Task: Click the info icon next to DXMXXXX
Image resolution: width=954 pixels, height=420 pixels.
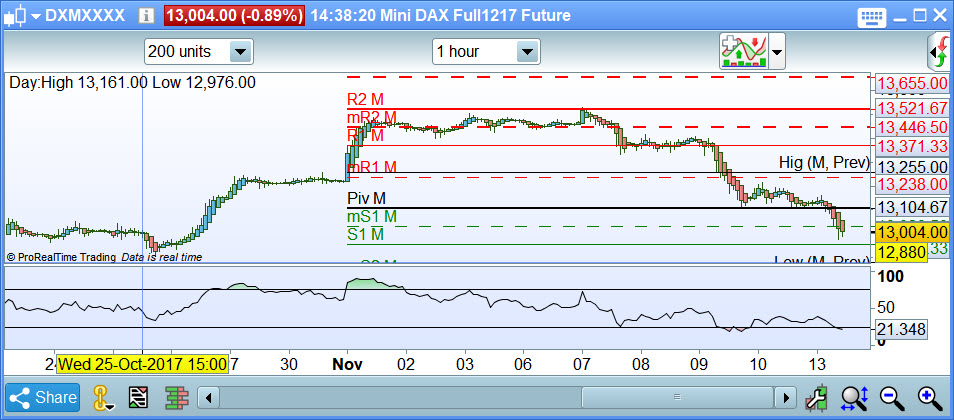Action: tap(146, 15)
